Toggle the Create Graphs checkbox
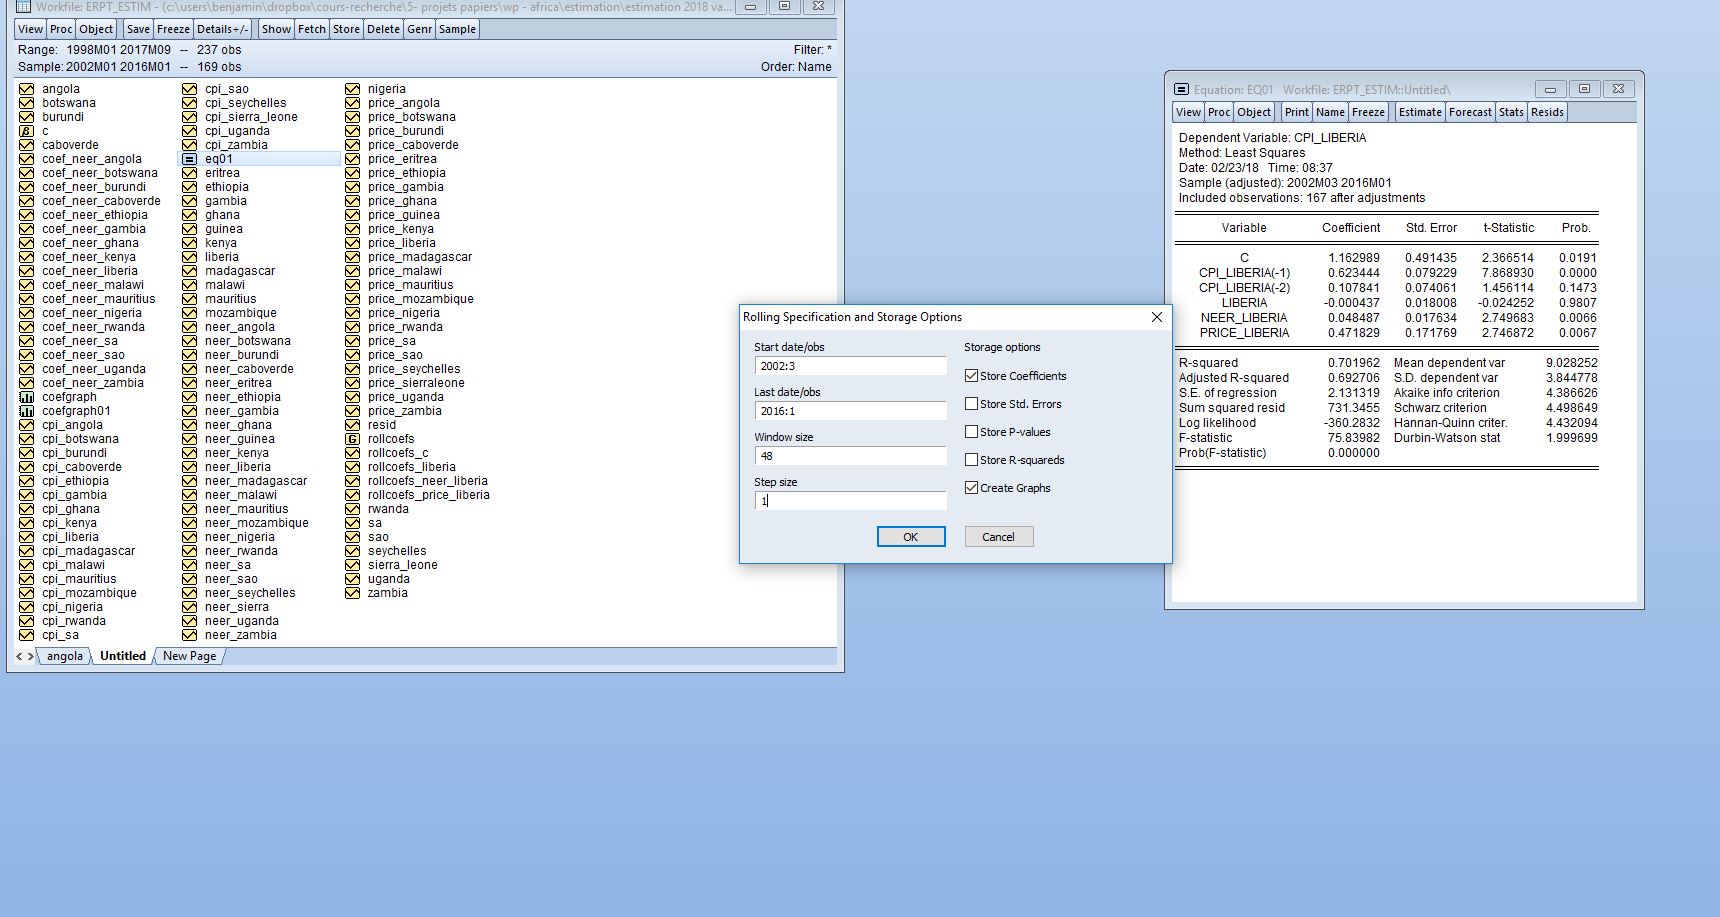Viewport: 1720px width, 917px height. (x=971, y=488)
